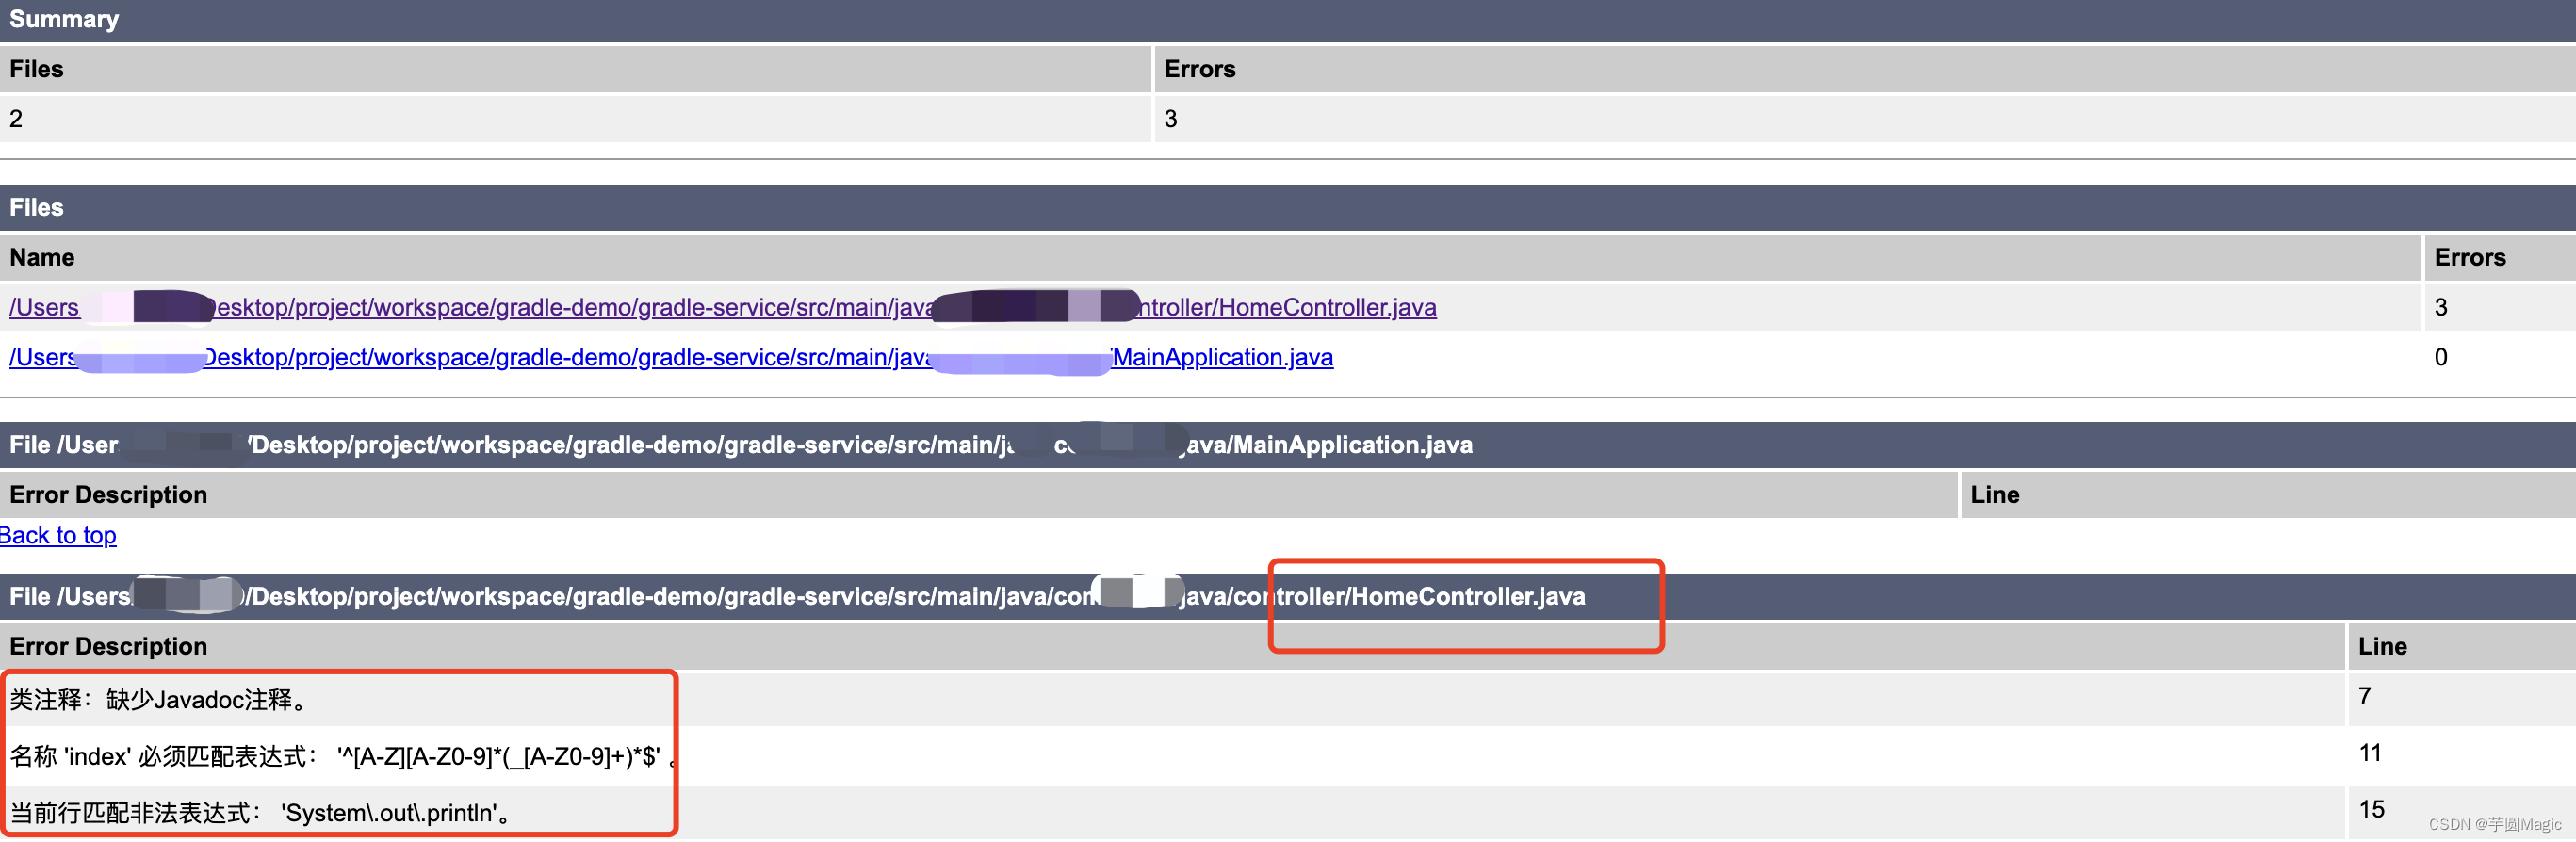2576x842 pixels.
Task: Select the summary Errors count value 3
Action: [1865, 119]
